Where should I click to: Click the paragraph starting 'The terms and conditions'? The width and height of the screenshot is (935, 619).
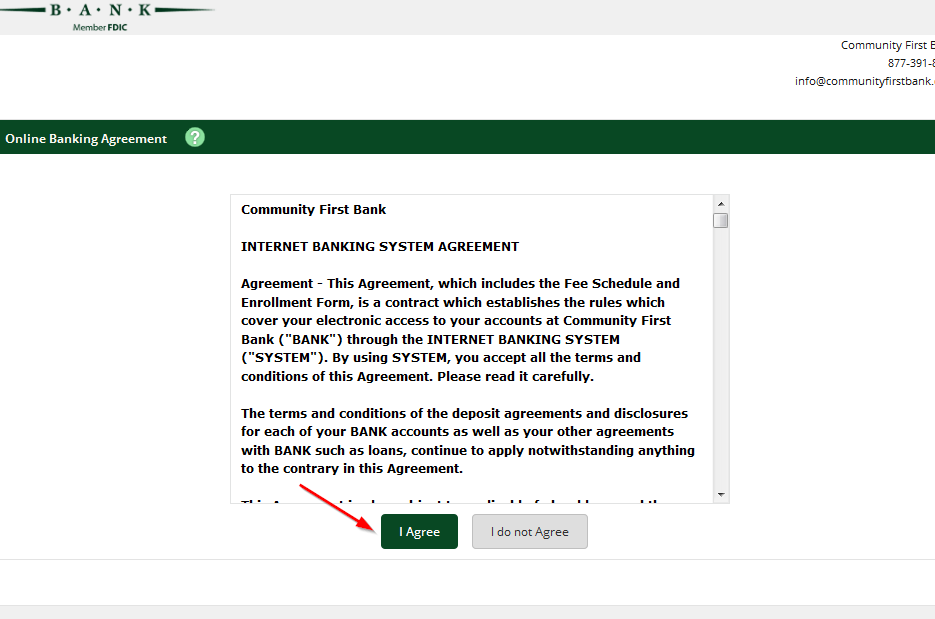click(x=468, y=441)
